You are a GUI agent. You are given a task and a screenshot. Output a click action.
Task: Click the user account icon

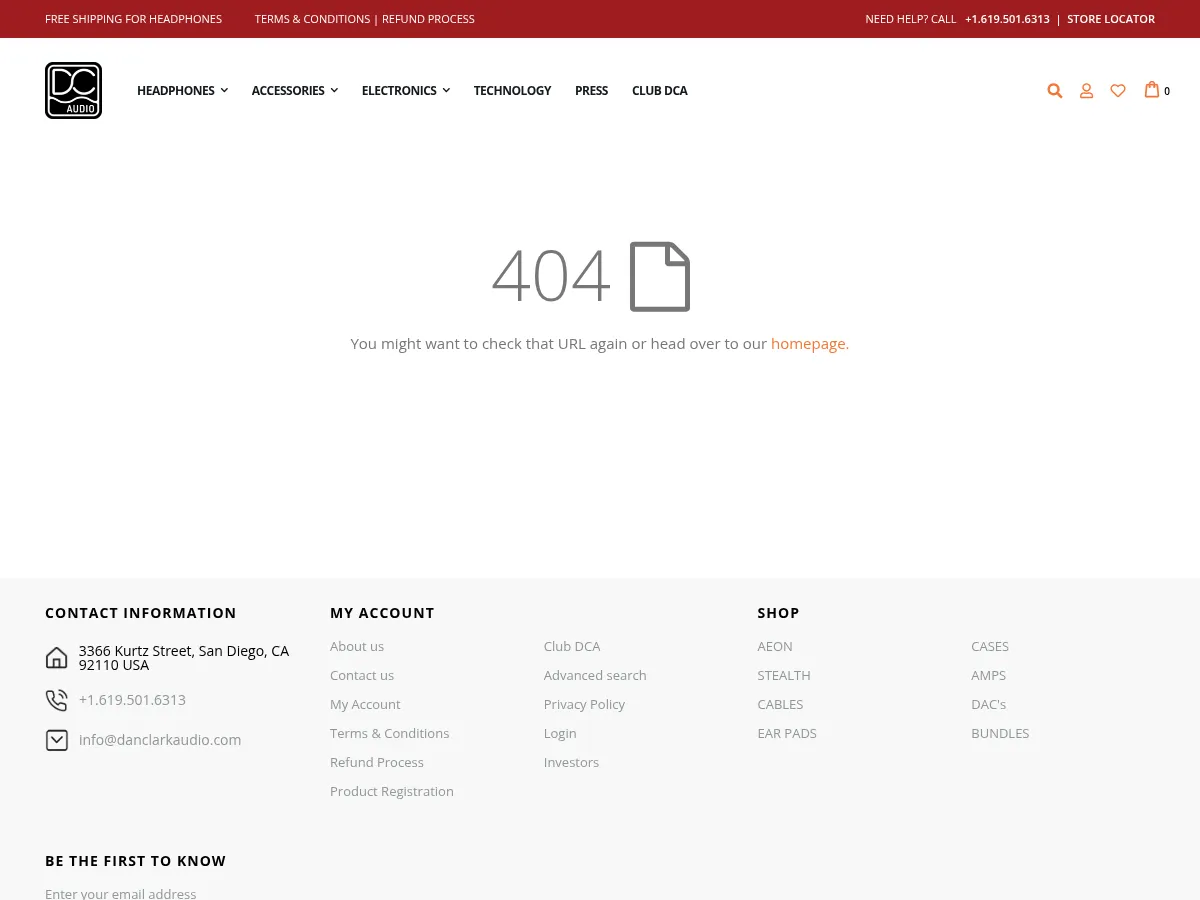[x=1086, y=91]
